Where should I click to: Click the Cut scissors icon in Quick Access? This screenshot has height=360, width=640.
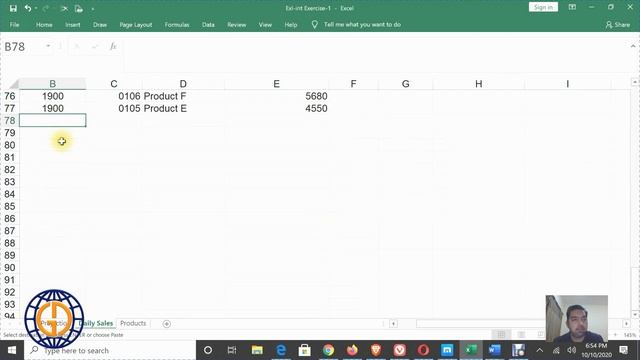[64, 8]
